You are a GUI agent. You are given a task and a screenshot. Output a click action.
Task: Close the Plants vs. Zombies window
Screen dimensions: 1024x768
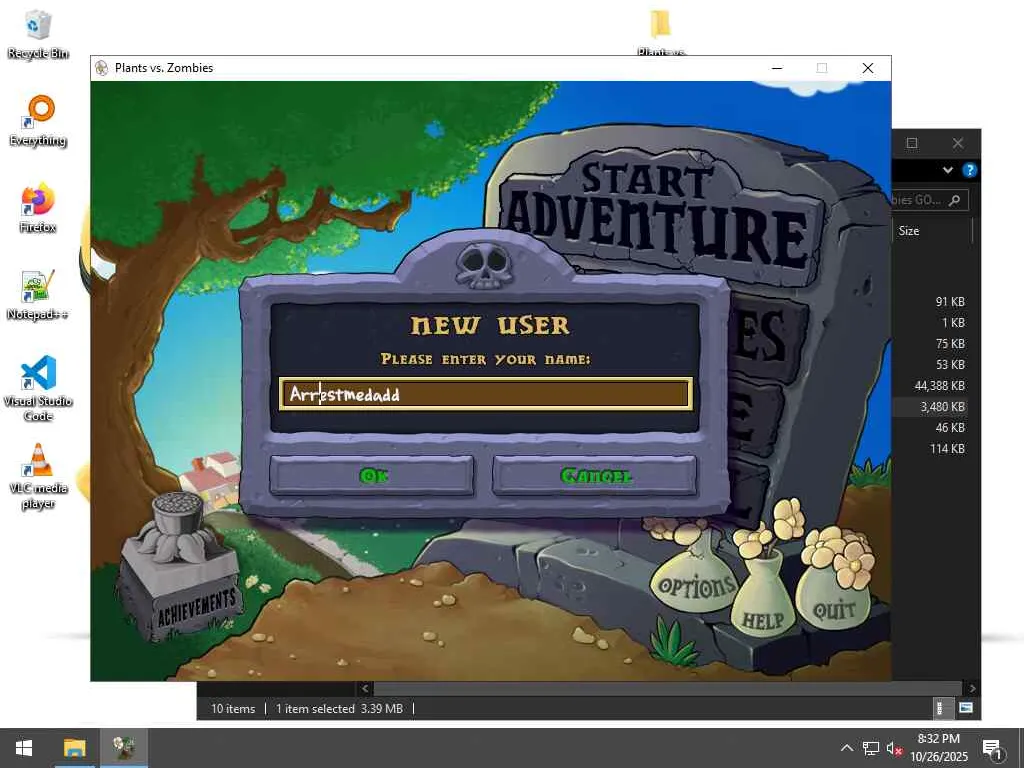[868, 68]
